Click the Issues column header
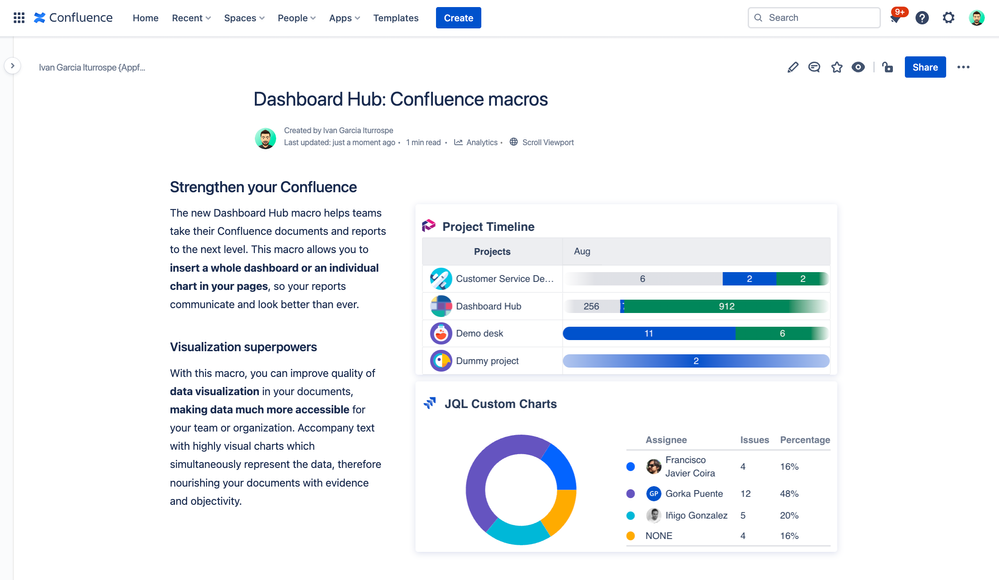This screenshot has height=580, width=999. pyautogui.click(x=754, y=440)
